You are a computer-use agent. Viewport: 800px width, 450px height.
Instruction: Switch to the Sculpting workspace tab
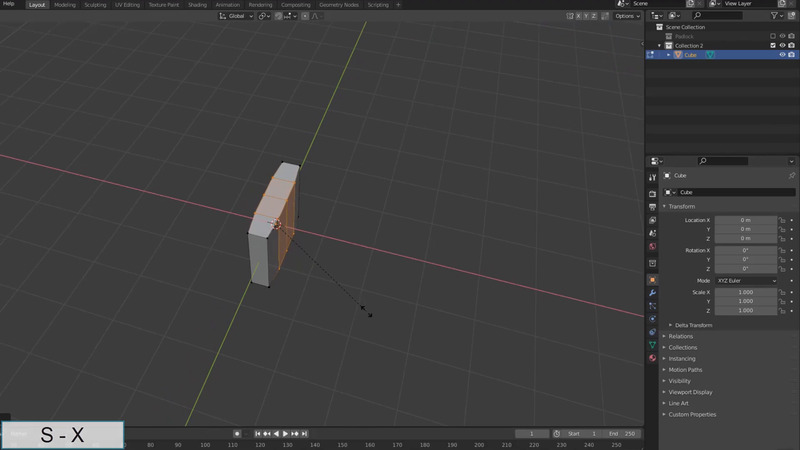(x=95, y=5)
